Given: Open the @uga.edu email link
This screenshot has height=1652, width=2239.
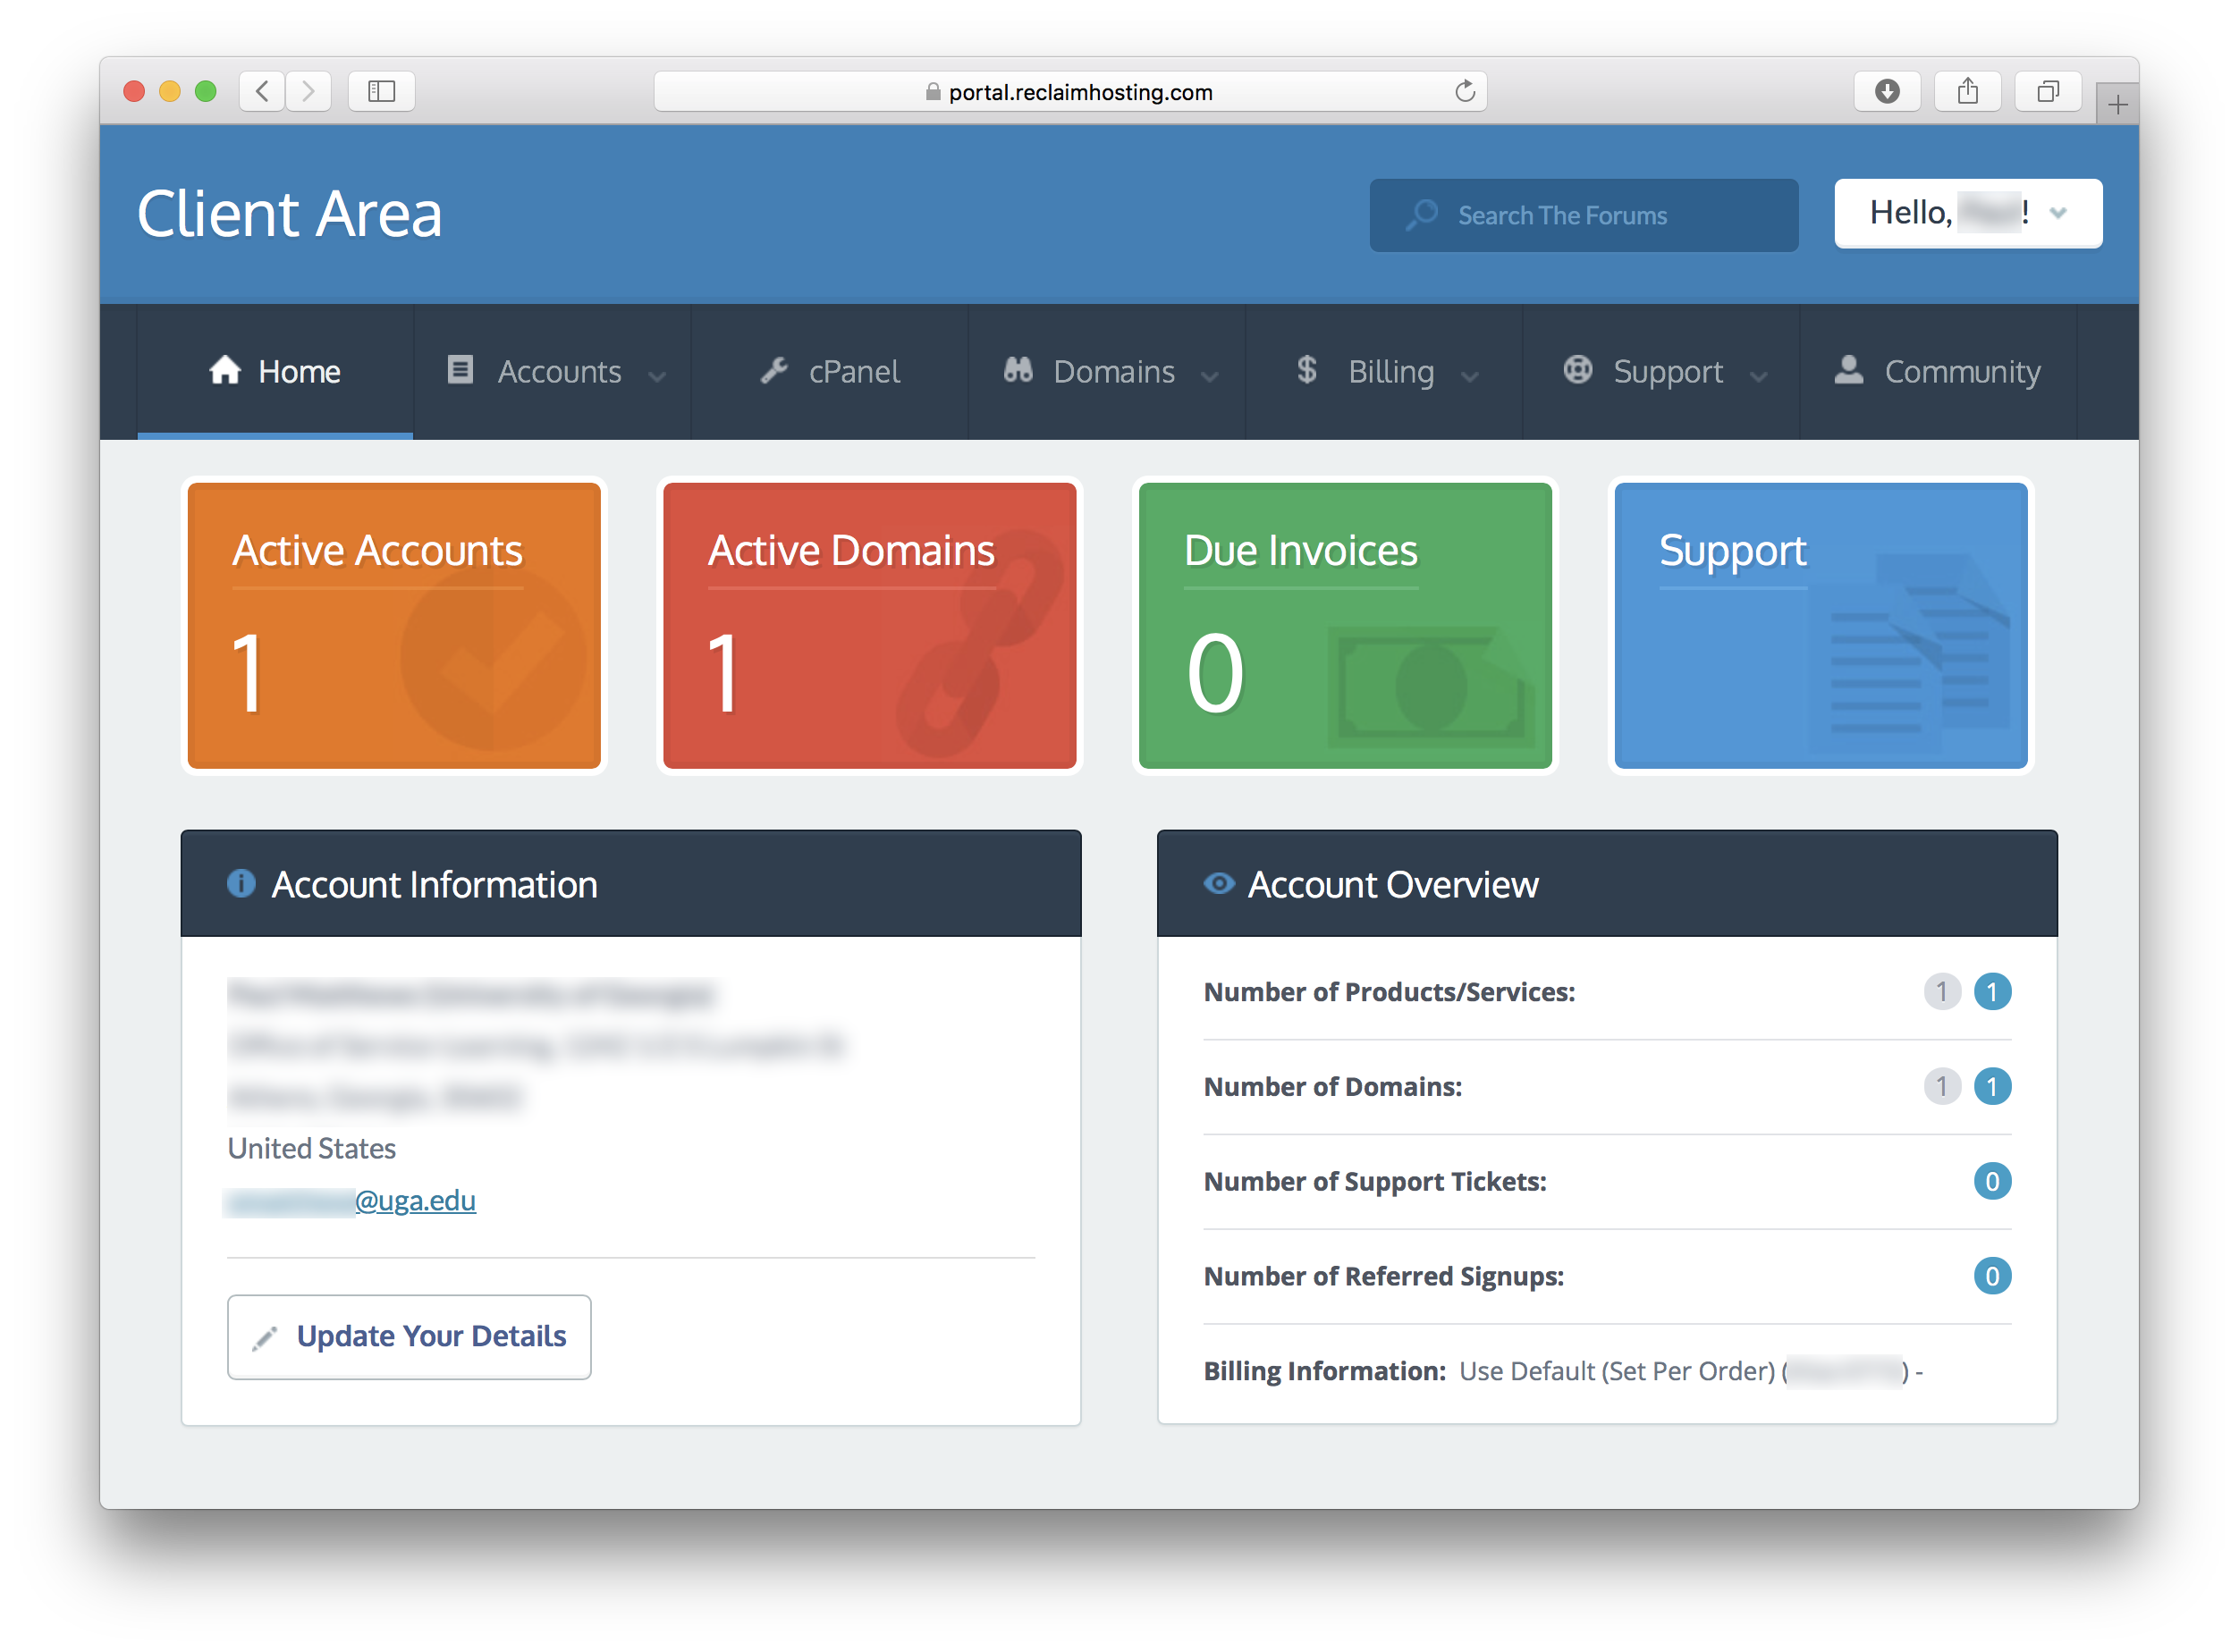Looking at the screenshot, I should click(x=415, y=1200).
